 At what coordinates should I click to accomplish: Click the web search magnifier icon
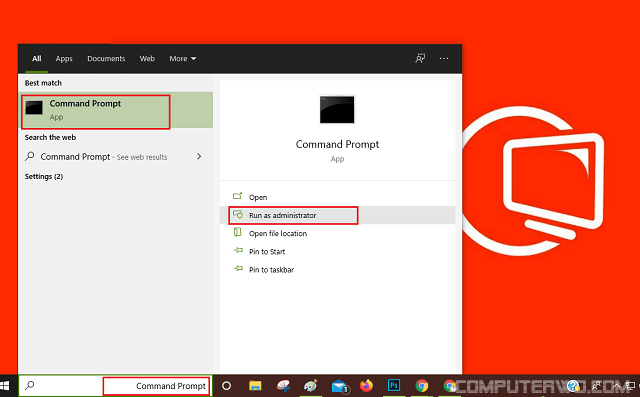coord(29,156)
